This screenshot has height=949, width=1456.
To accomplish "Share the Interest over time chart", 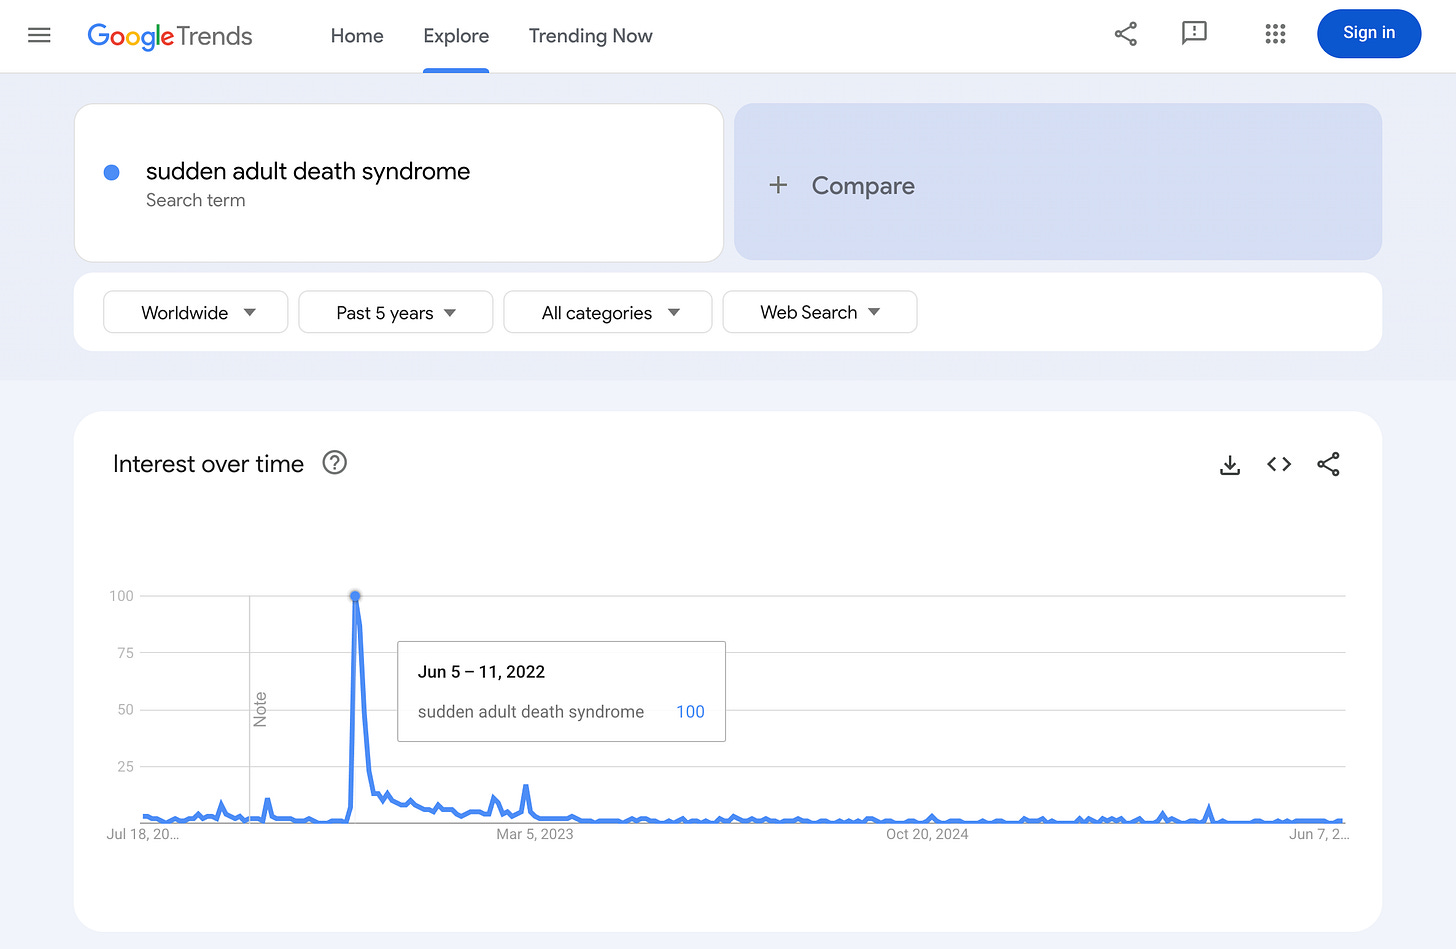I will (1328, 464).
